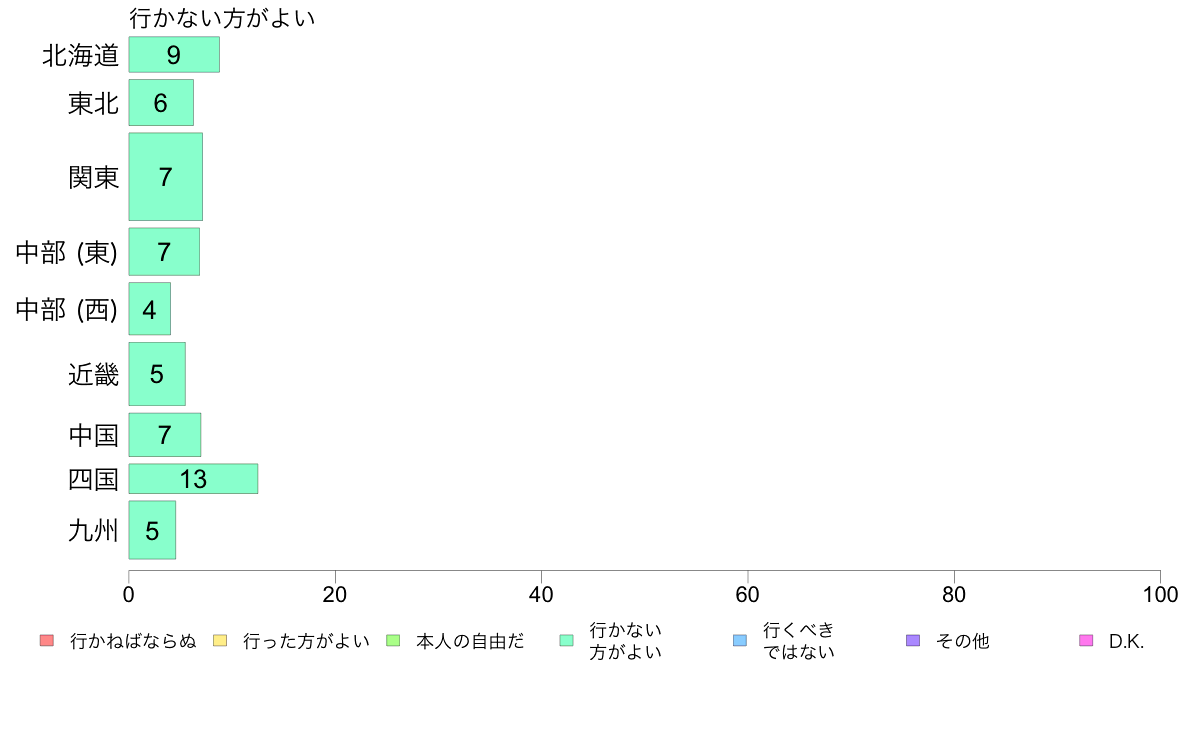Click the 四国 axis label
The width and height of the screenshot is (1188, 736).
click(x=93, y=479)
